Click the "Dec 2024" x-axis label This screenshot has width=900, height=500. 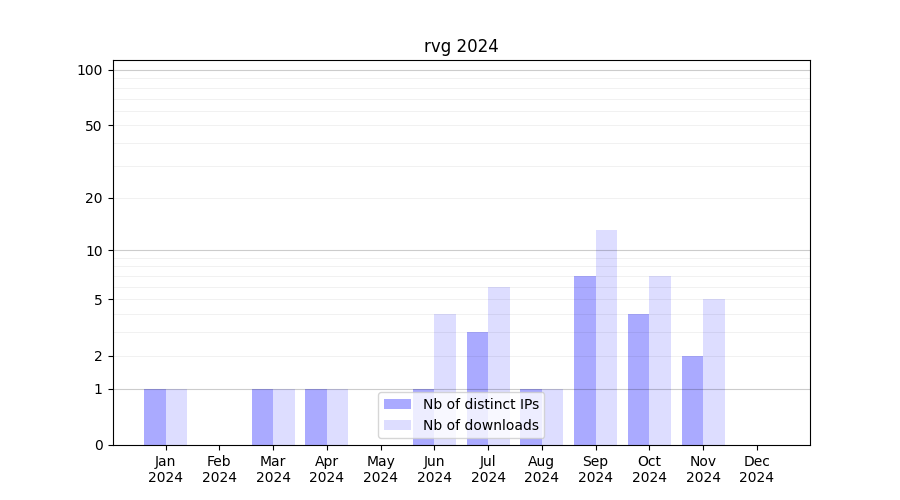click(x=756, y=469)
